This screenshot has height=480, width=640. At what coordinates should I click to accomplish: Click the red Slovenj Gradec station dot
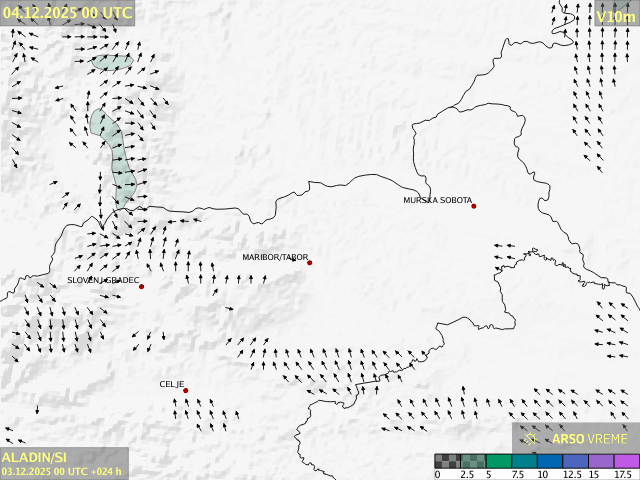(x=142, y=287)
